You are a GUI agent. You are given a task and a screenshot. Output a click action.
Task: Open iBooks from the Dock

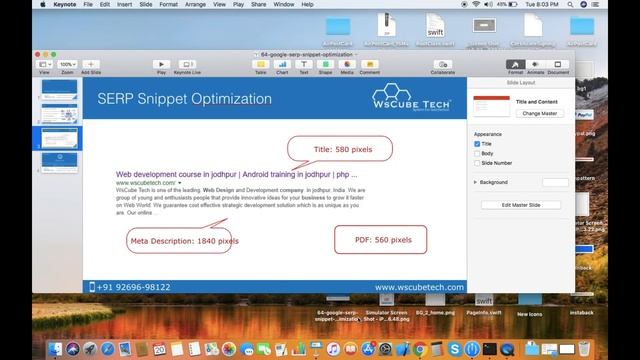pyautogui.click(x=350, y=349)
